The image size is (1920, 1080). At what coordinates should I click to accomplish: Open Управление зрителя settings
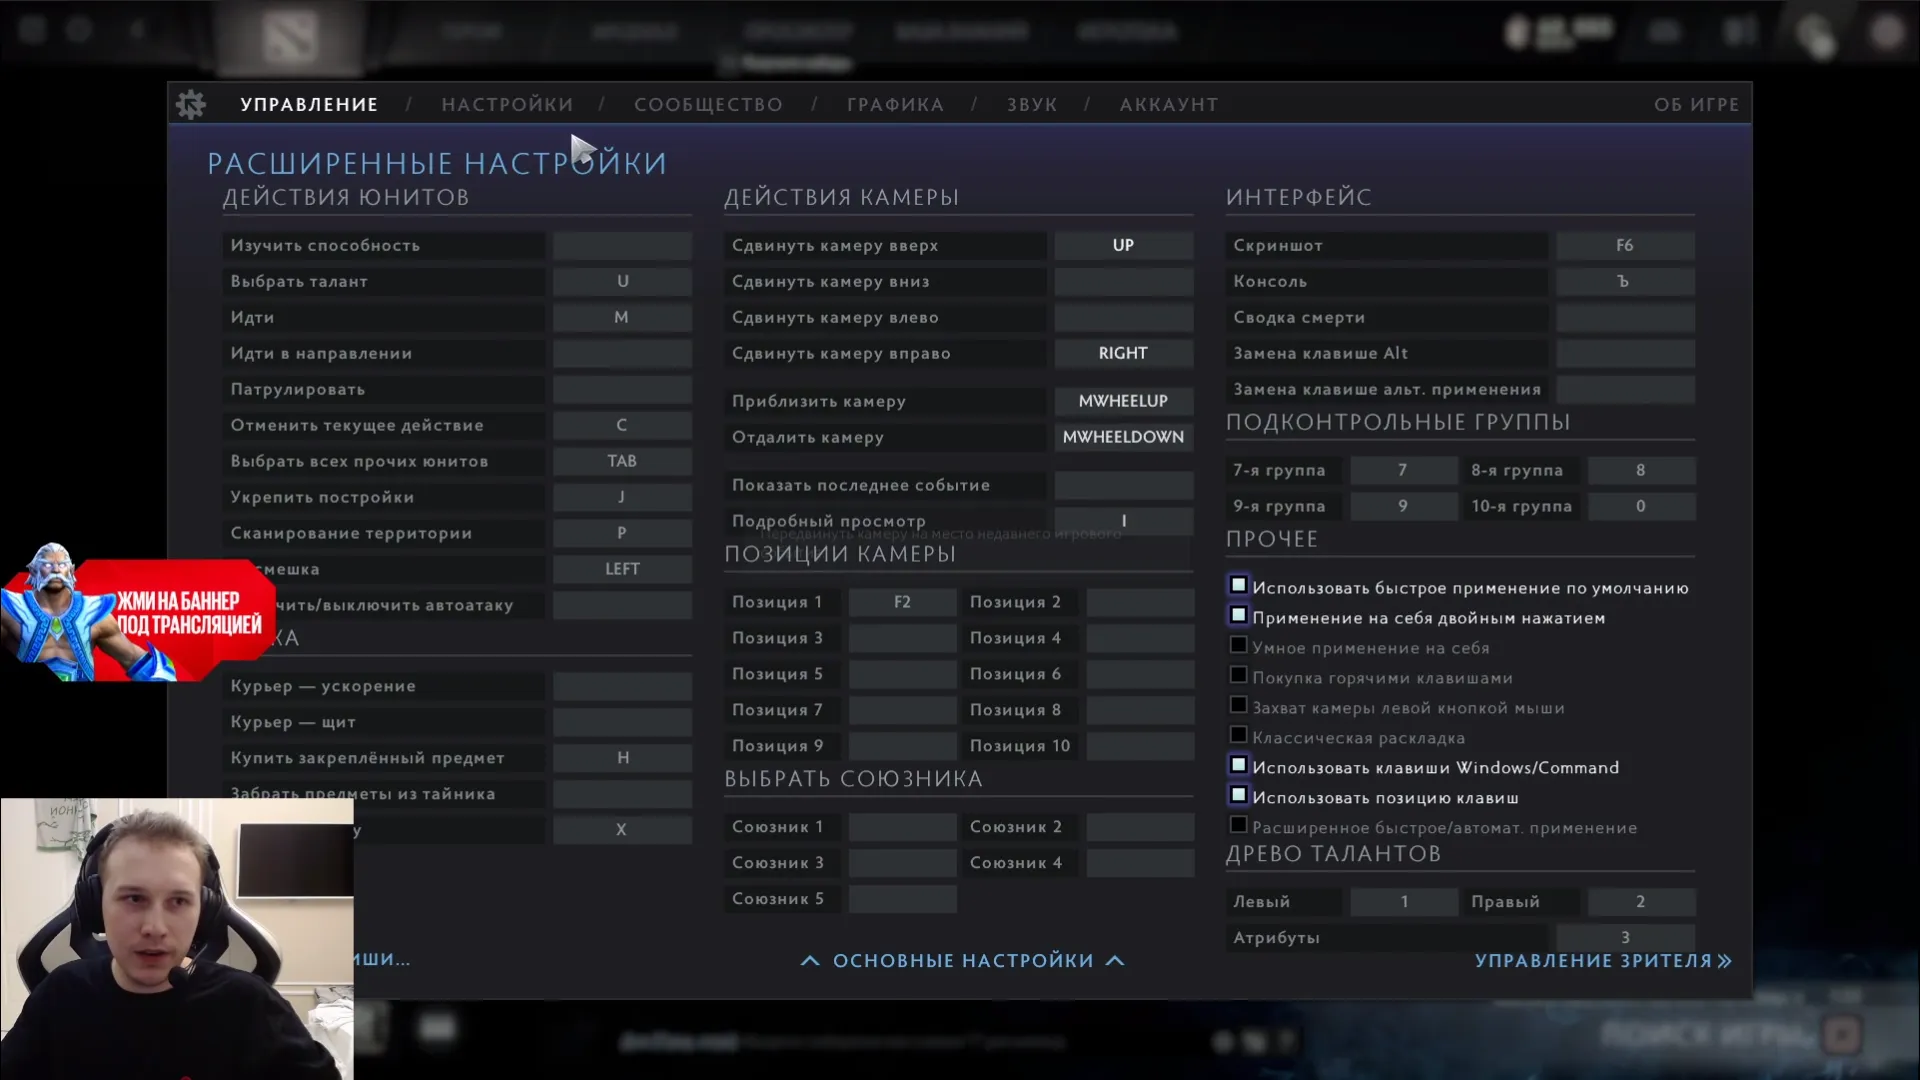pyautogui.click(x=1593, y=961)
